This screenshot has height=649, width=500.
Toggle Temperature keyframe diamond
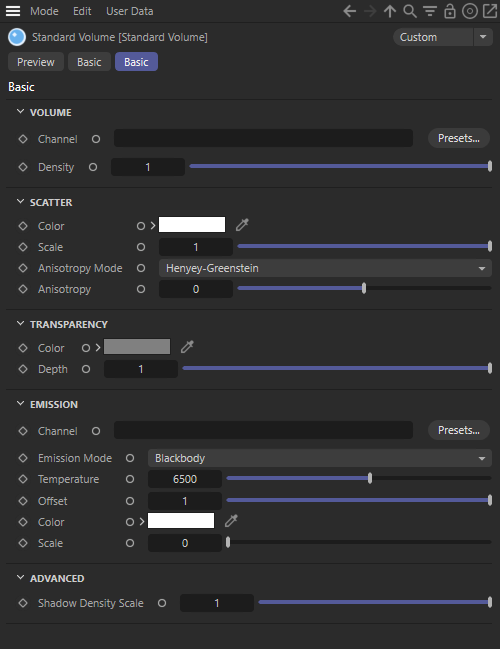pos(23,479)
